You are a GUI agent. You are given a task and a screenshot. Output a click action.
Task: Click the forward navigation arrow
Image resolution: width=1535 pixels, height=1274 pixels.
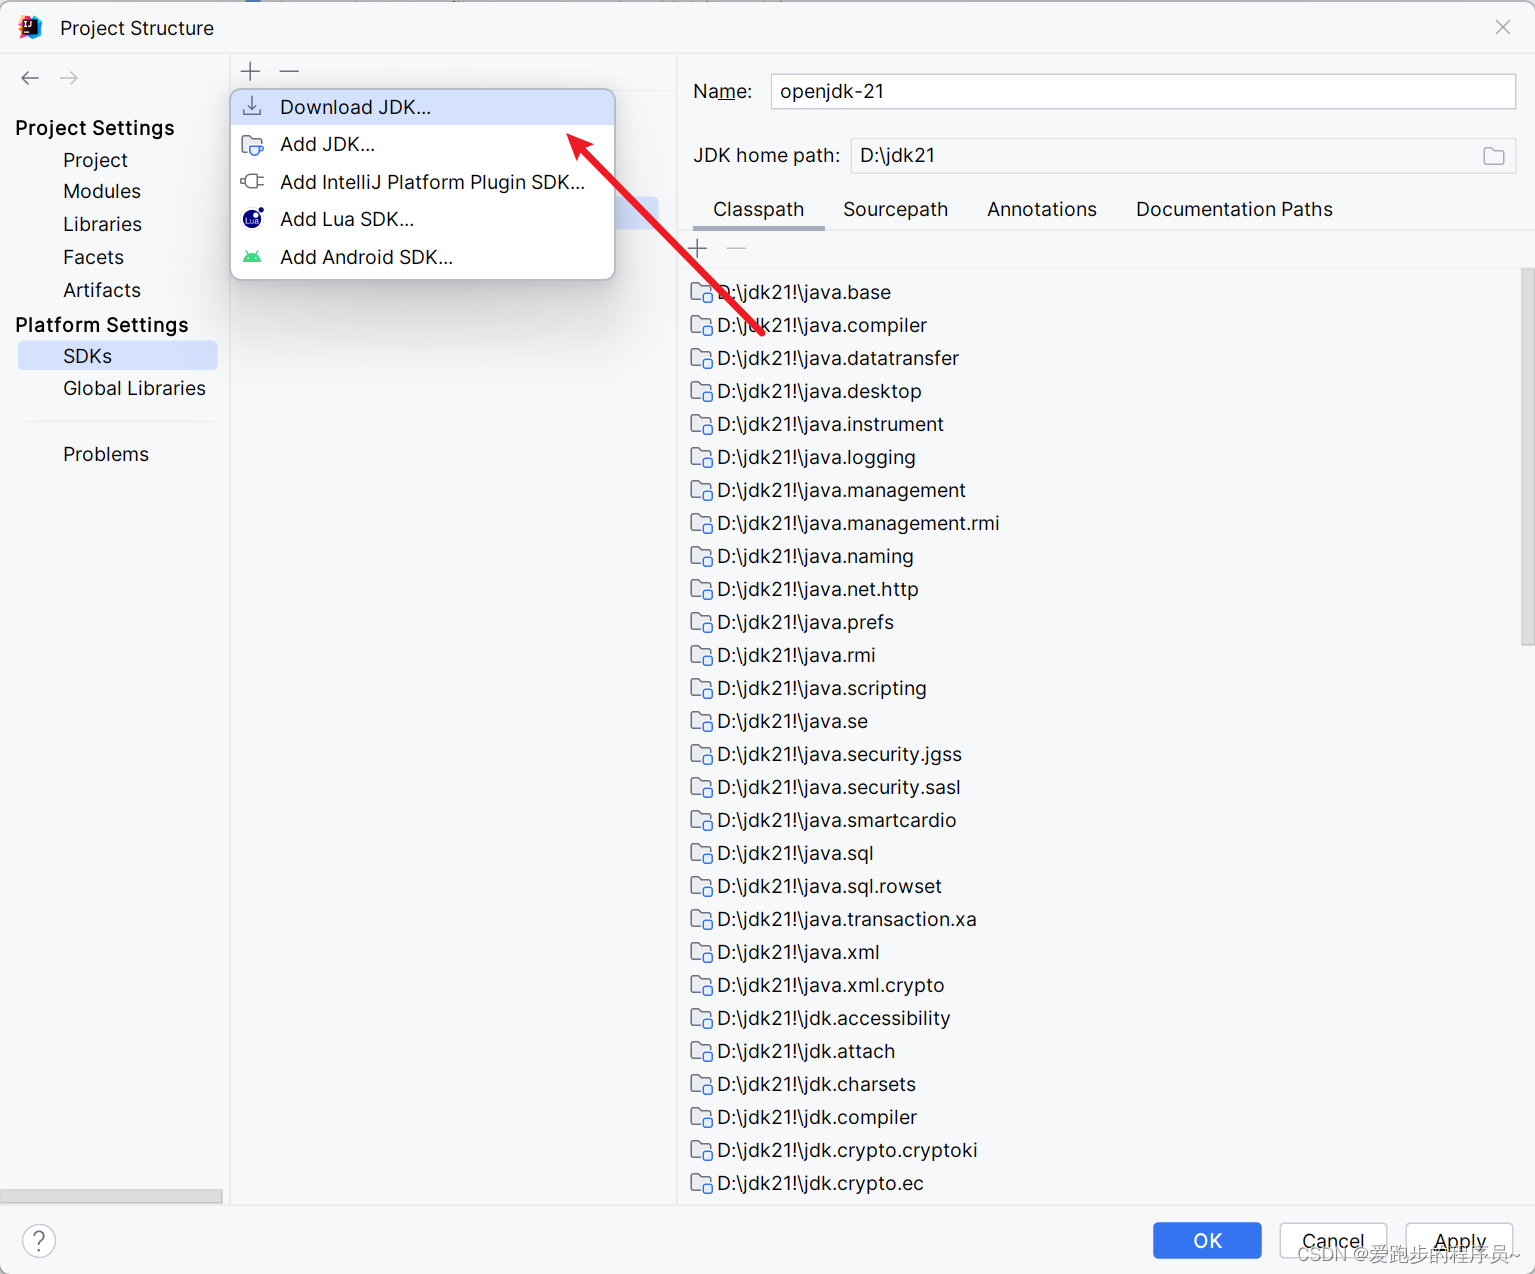pos(69,78)
